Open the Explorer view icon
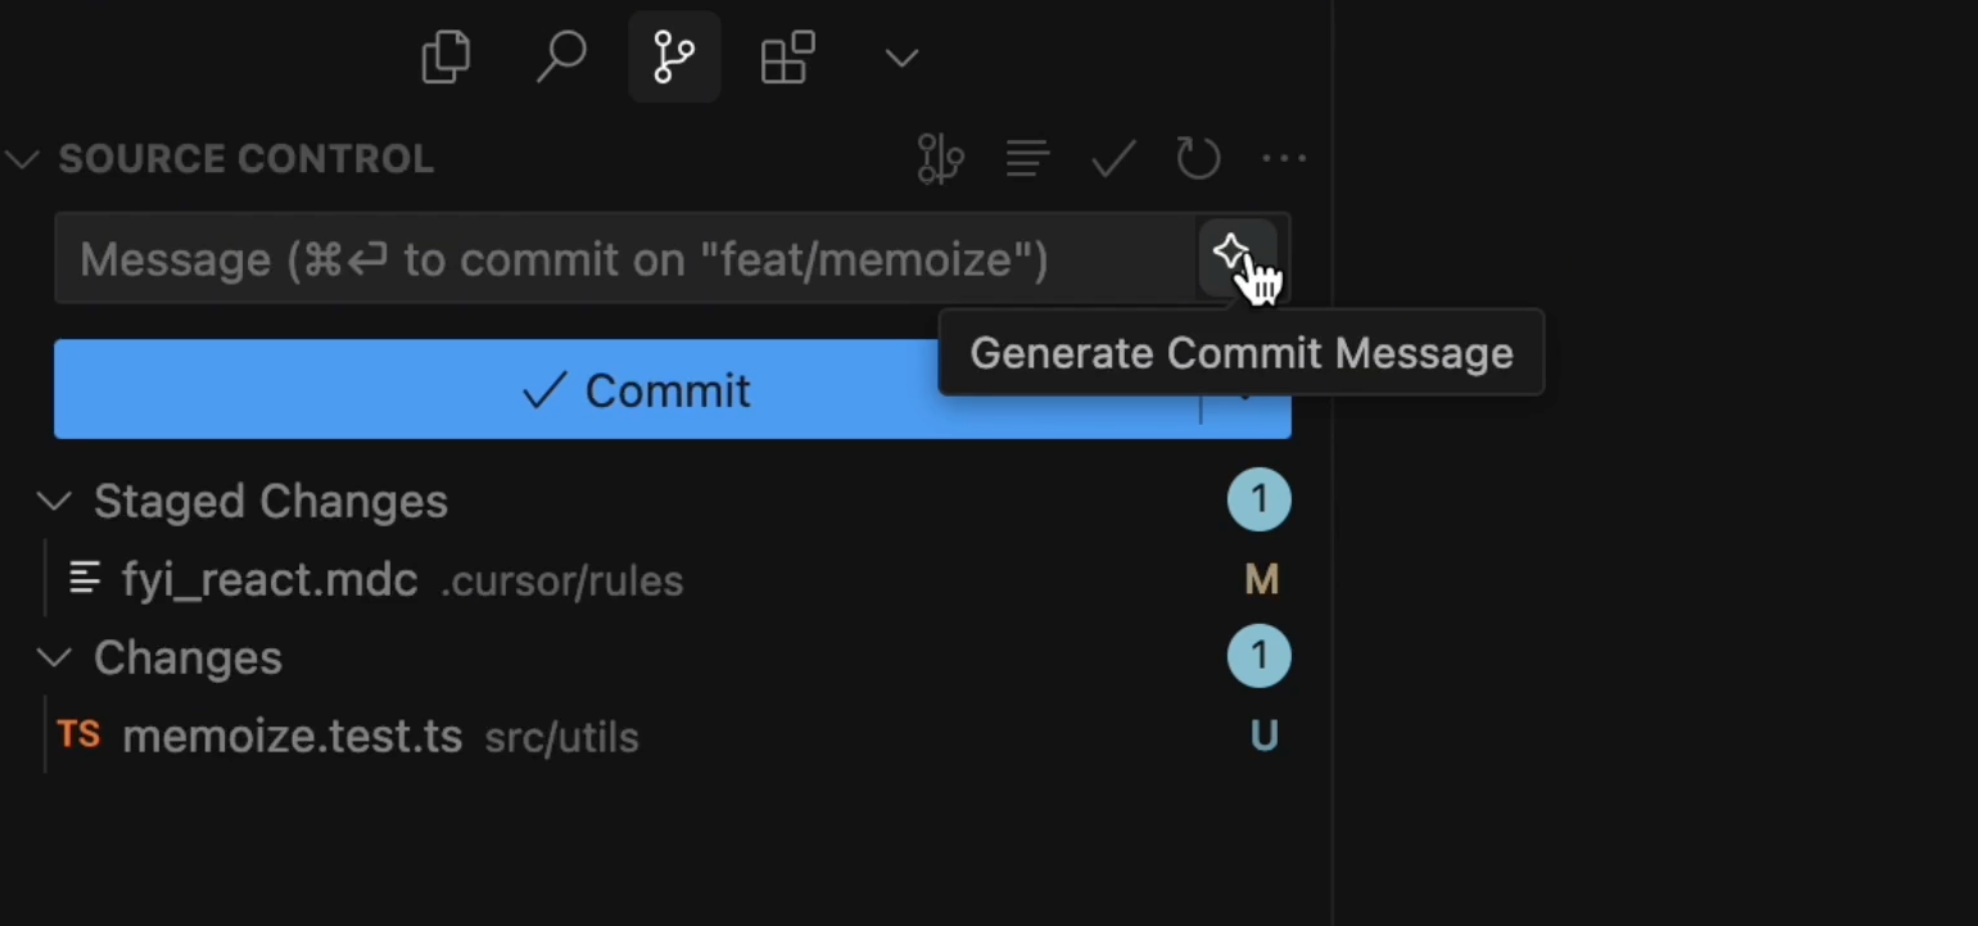Viewport: 1978px width, 926px height. [446, 57]
